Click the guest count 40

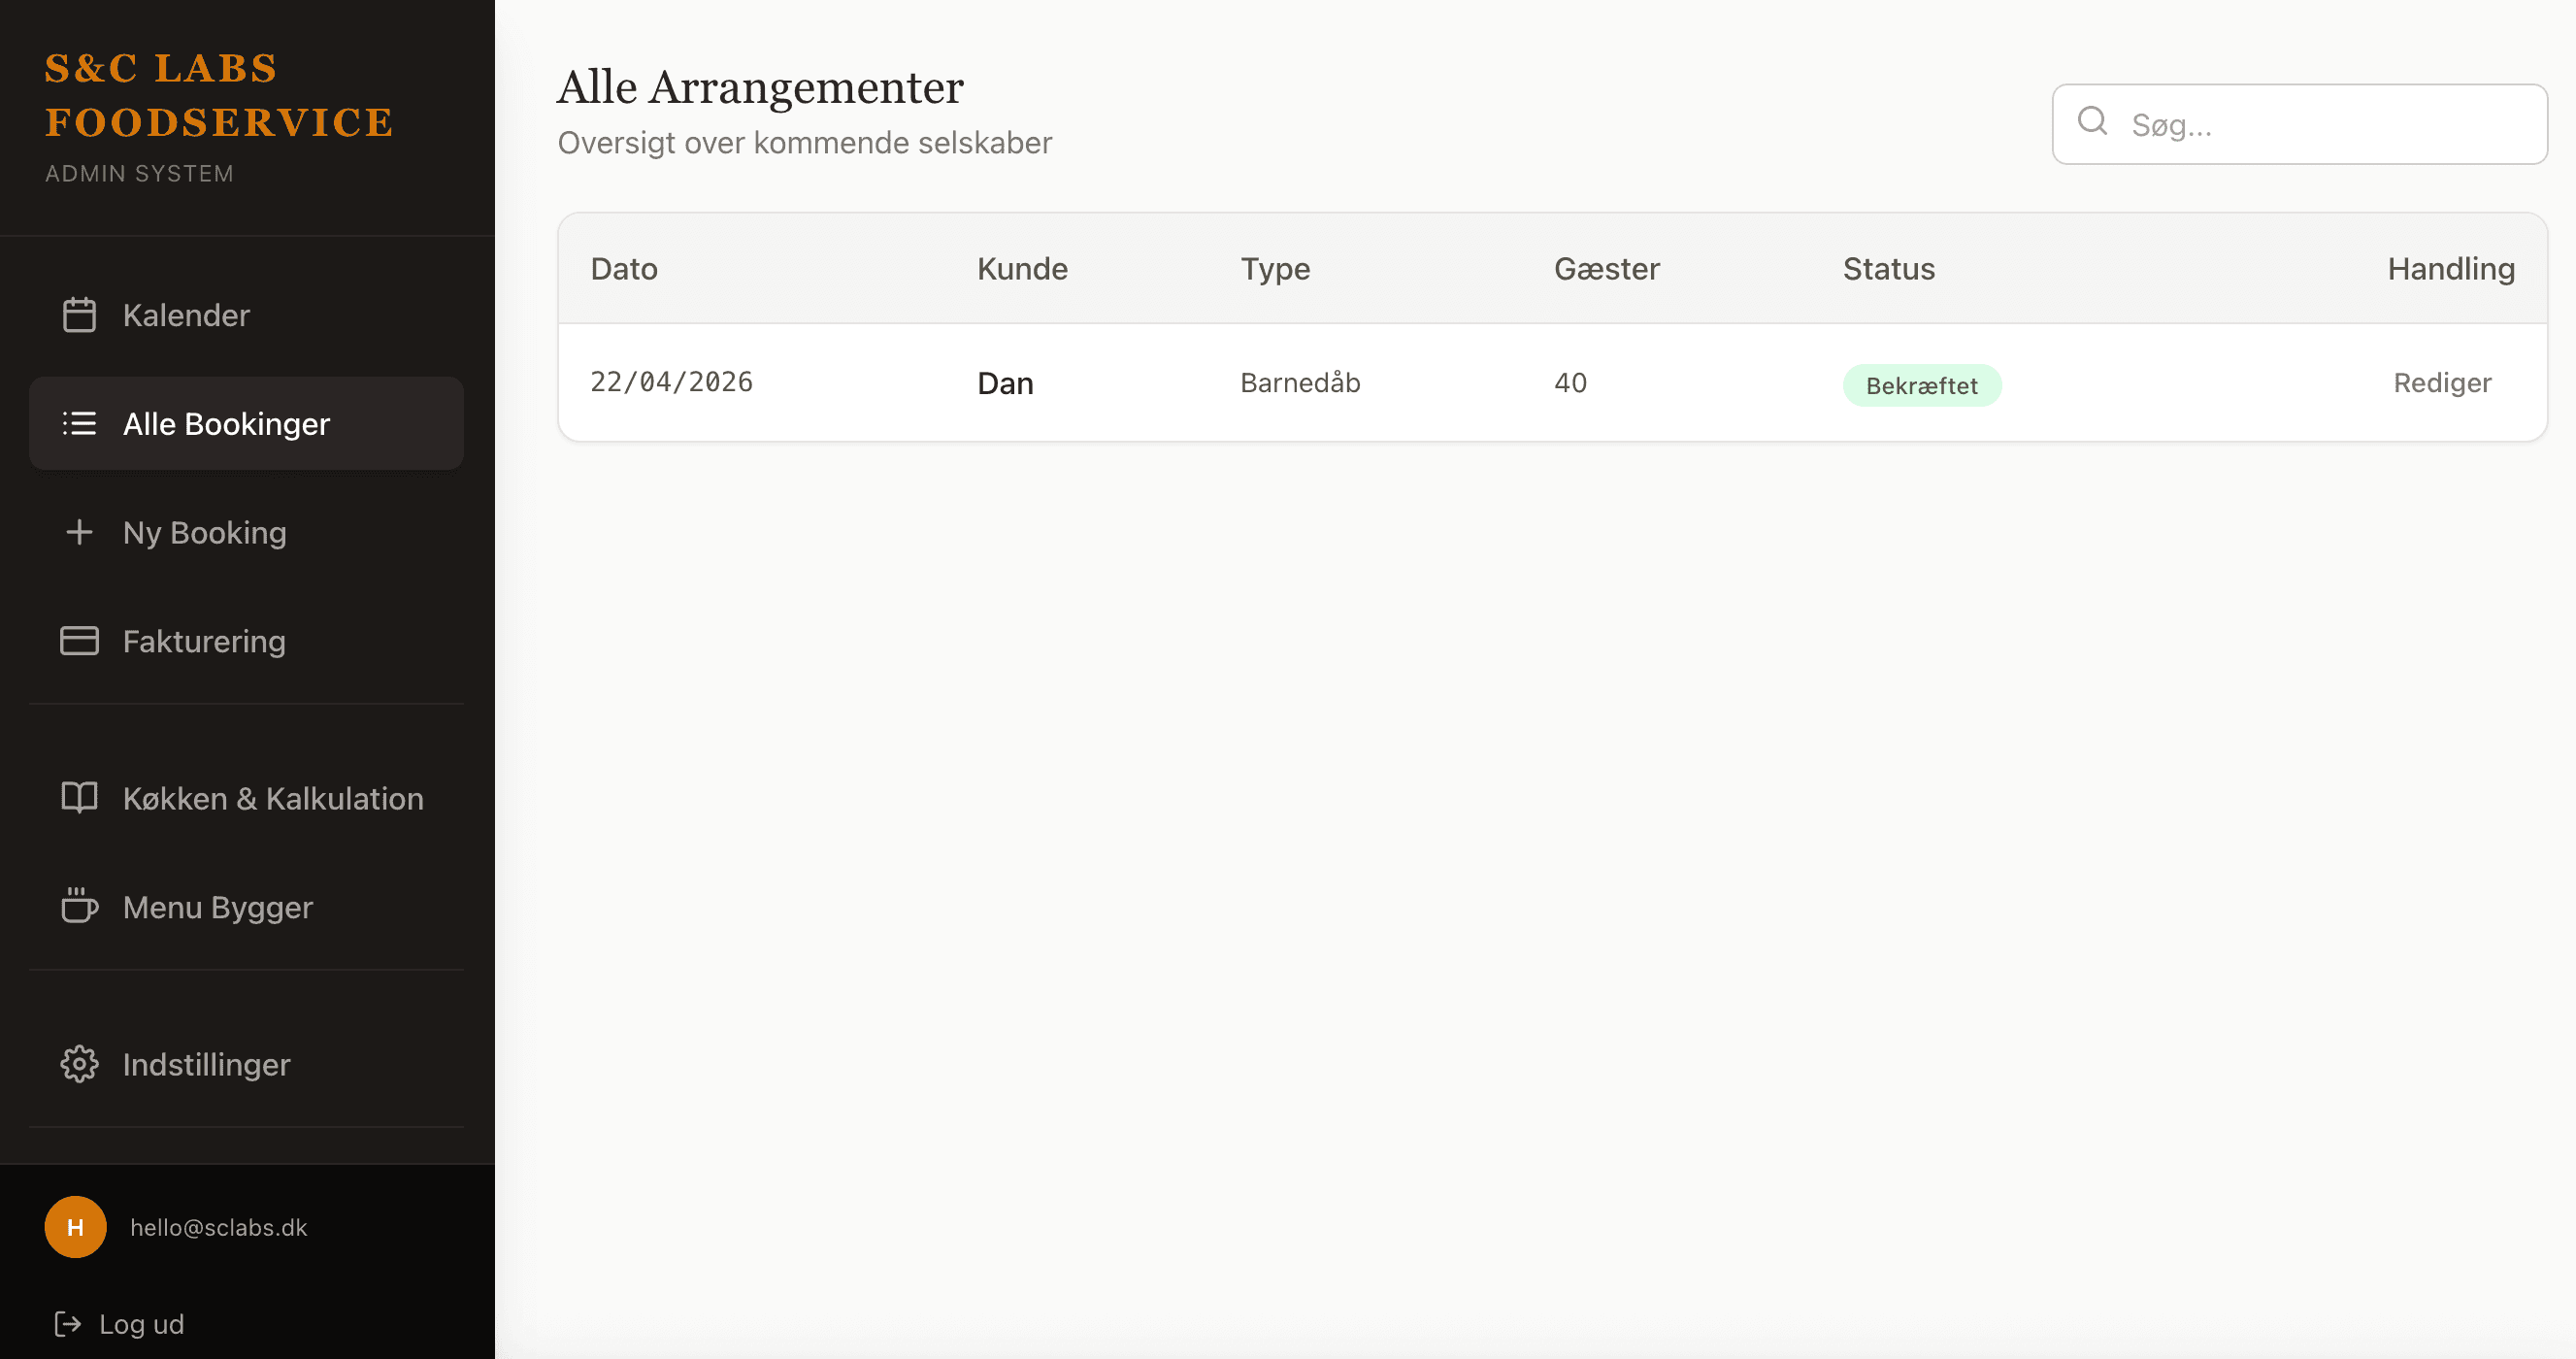pos(1570,382)
